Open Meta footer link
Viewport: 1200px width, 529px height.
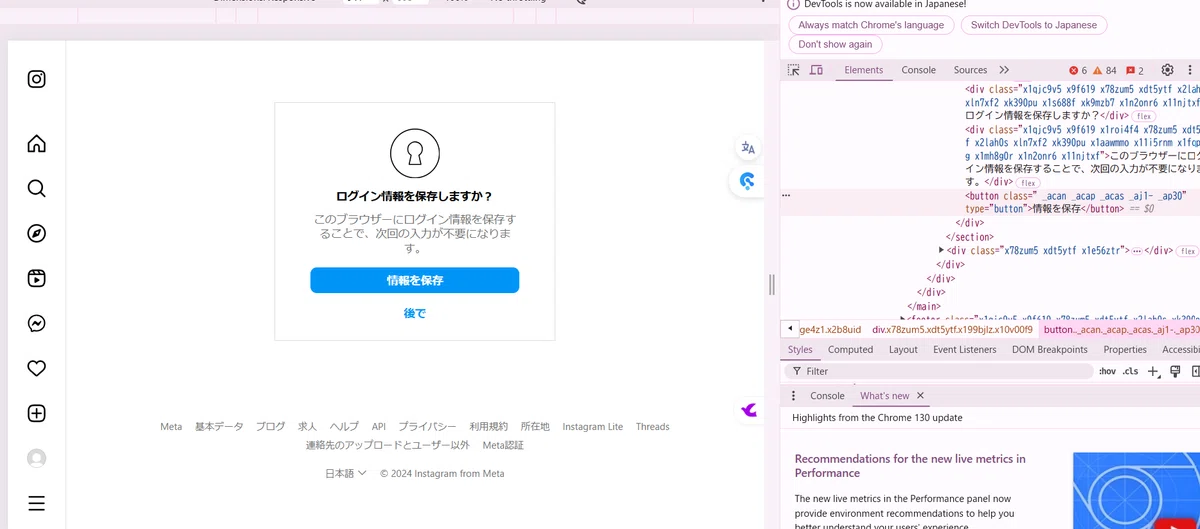pos(171,427)
